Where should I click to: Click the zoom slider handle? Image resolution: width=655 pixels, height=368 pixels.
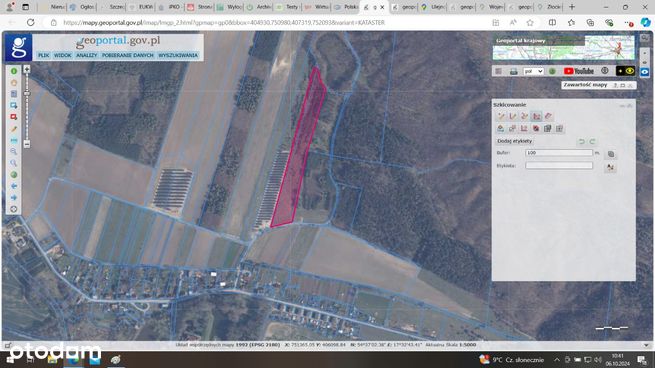tap(27, 94)
